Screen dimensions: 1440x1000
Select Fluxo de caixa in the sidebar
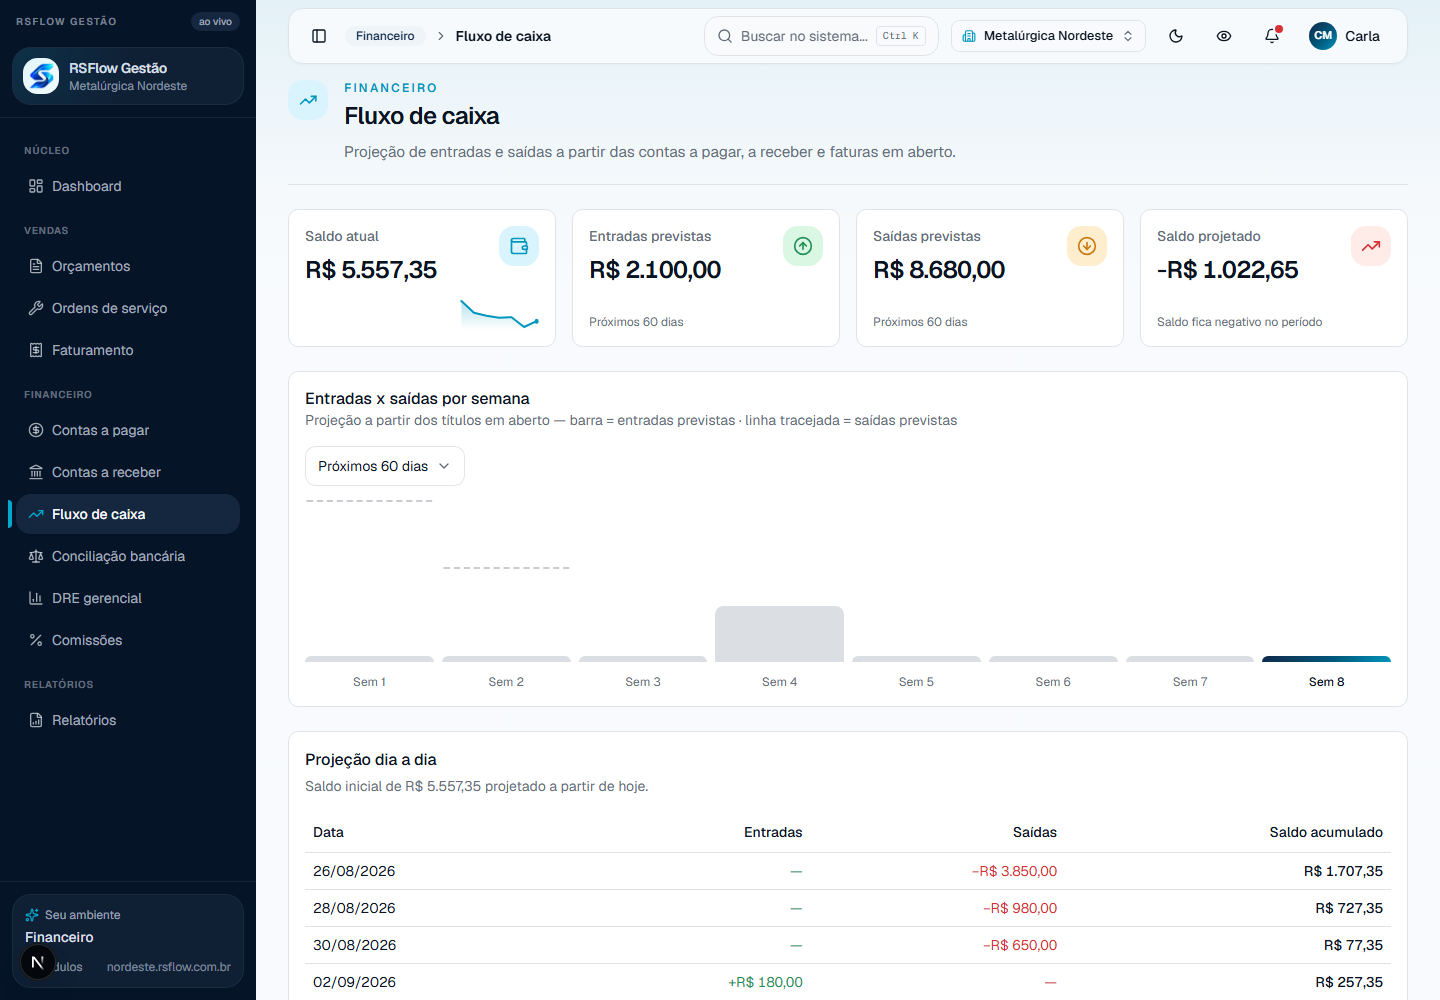128,514
